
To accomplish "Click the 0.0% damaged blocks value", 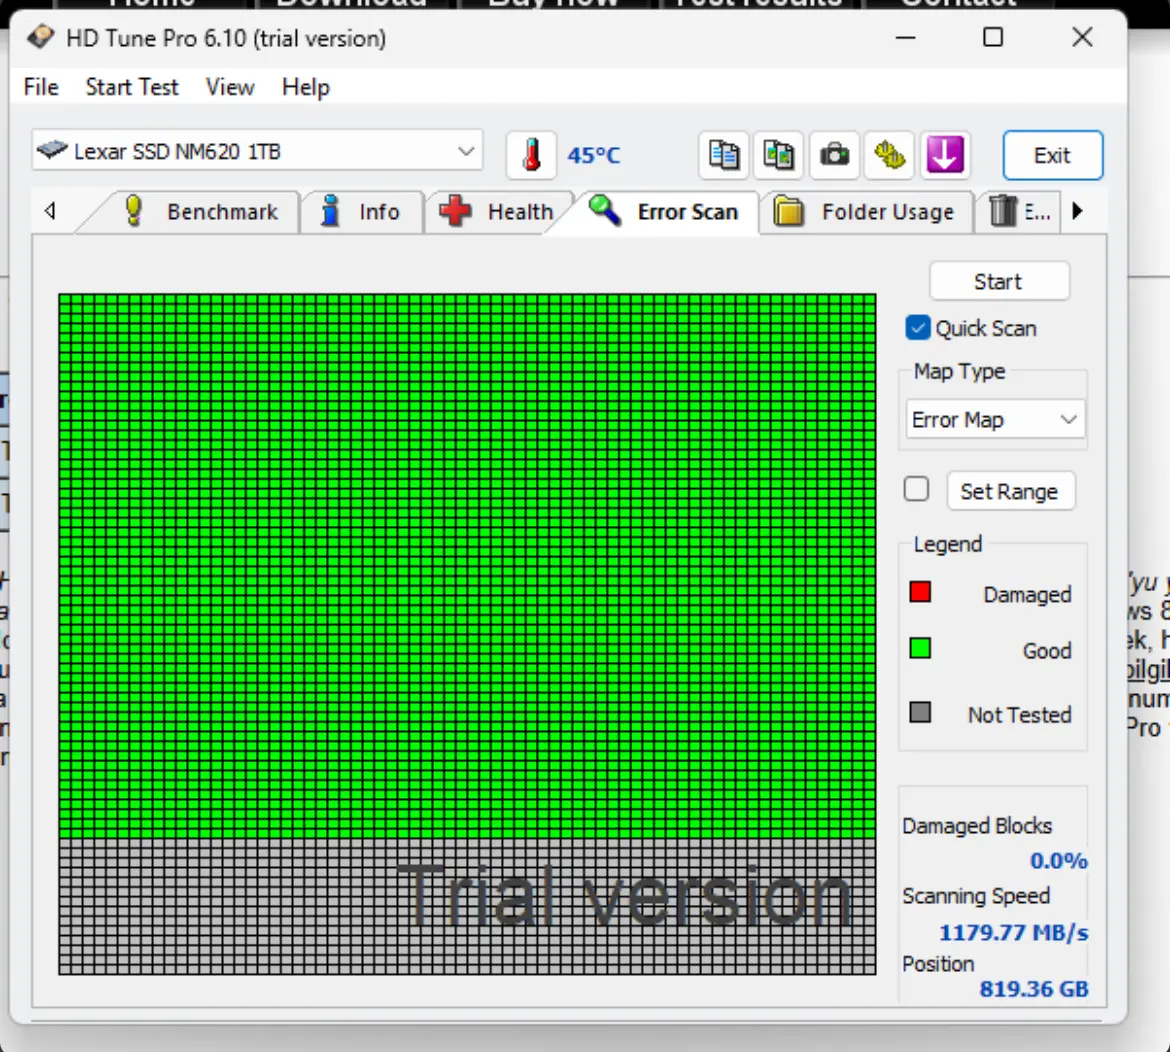I will pyautogui.click(x=1058, y=861).
